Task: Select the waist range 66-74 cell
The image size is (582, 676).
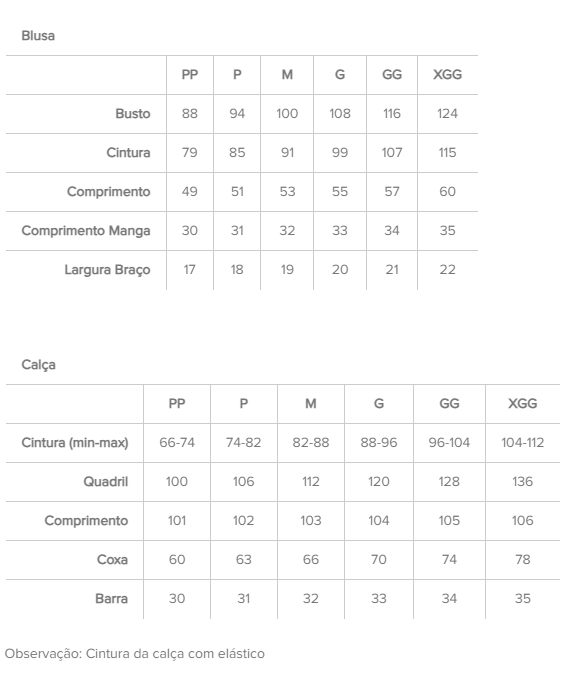Action: click(x=177, y=443)
